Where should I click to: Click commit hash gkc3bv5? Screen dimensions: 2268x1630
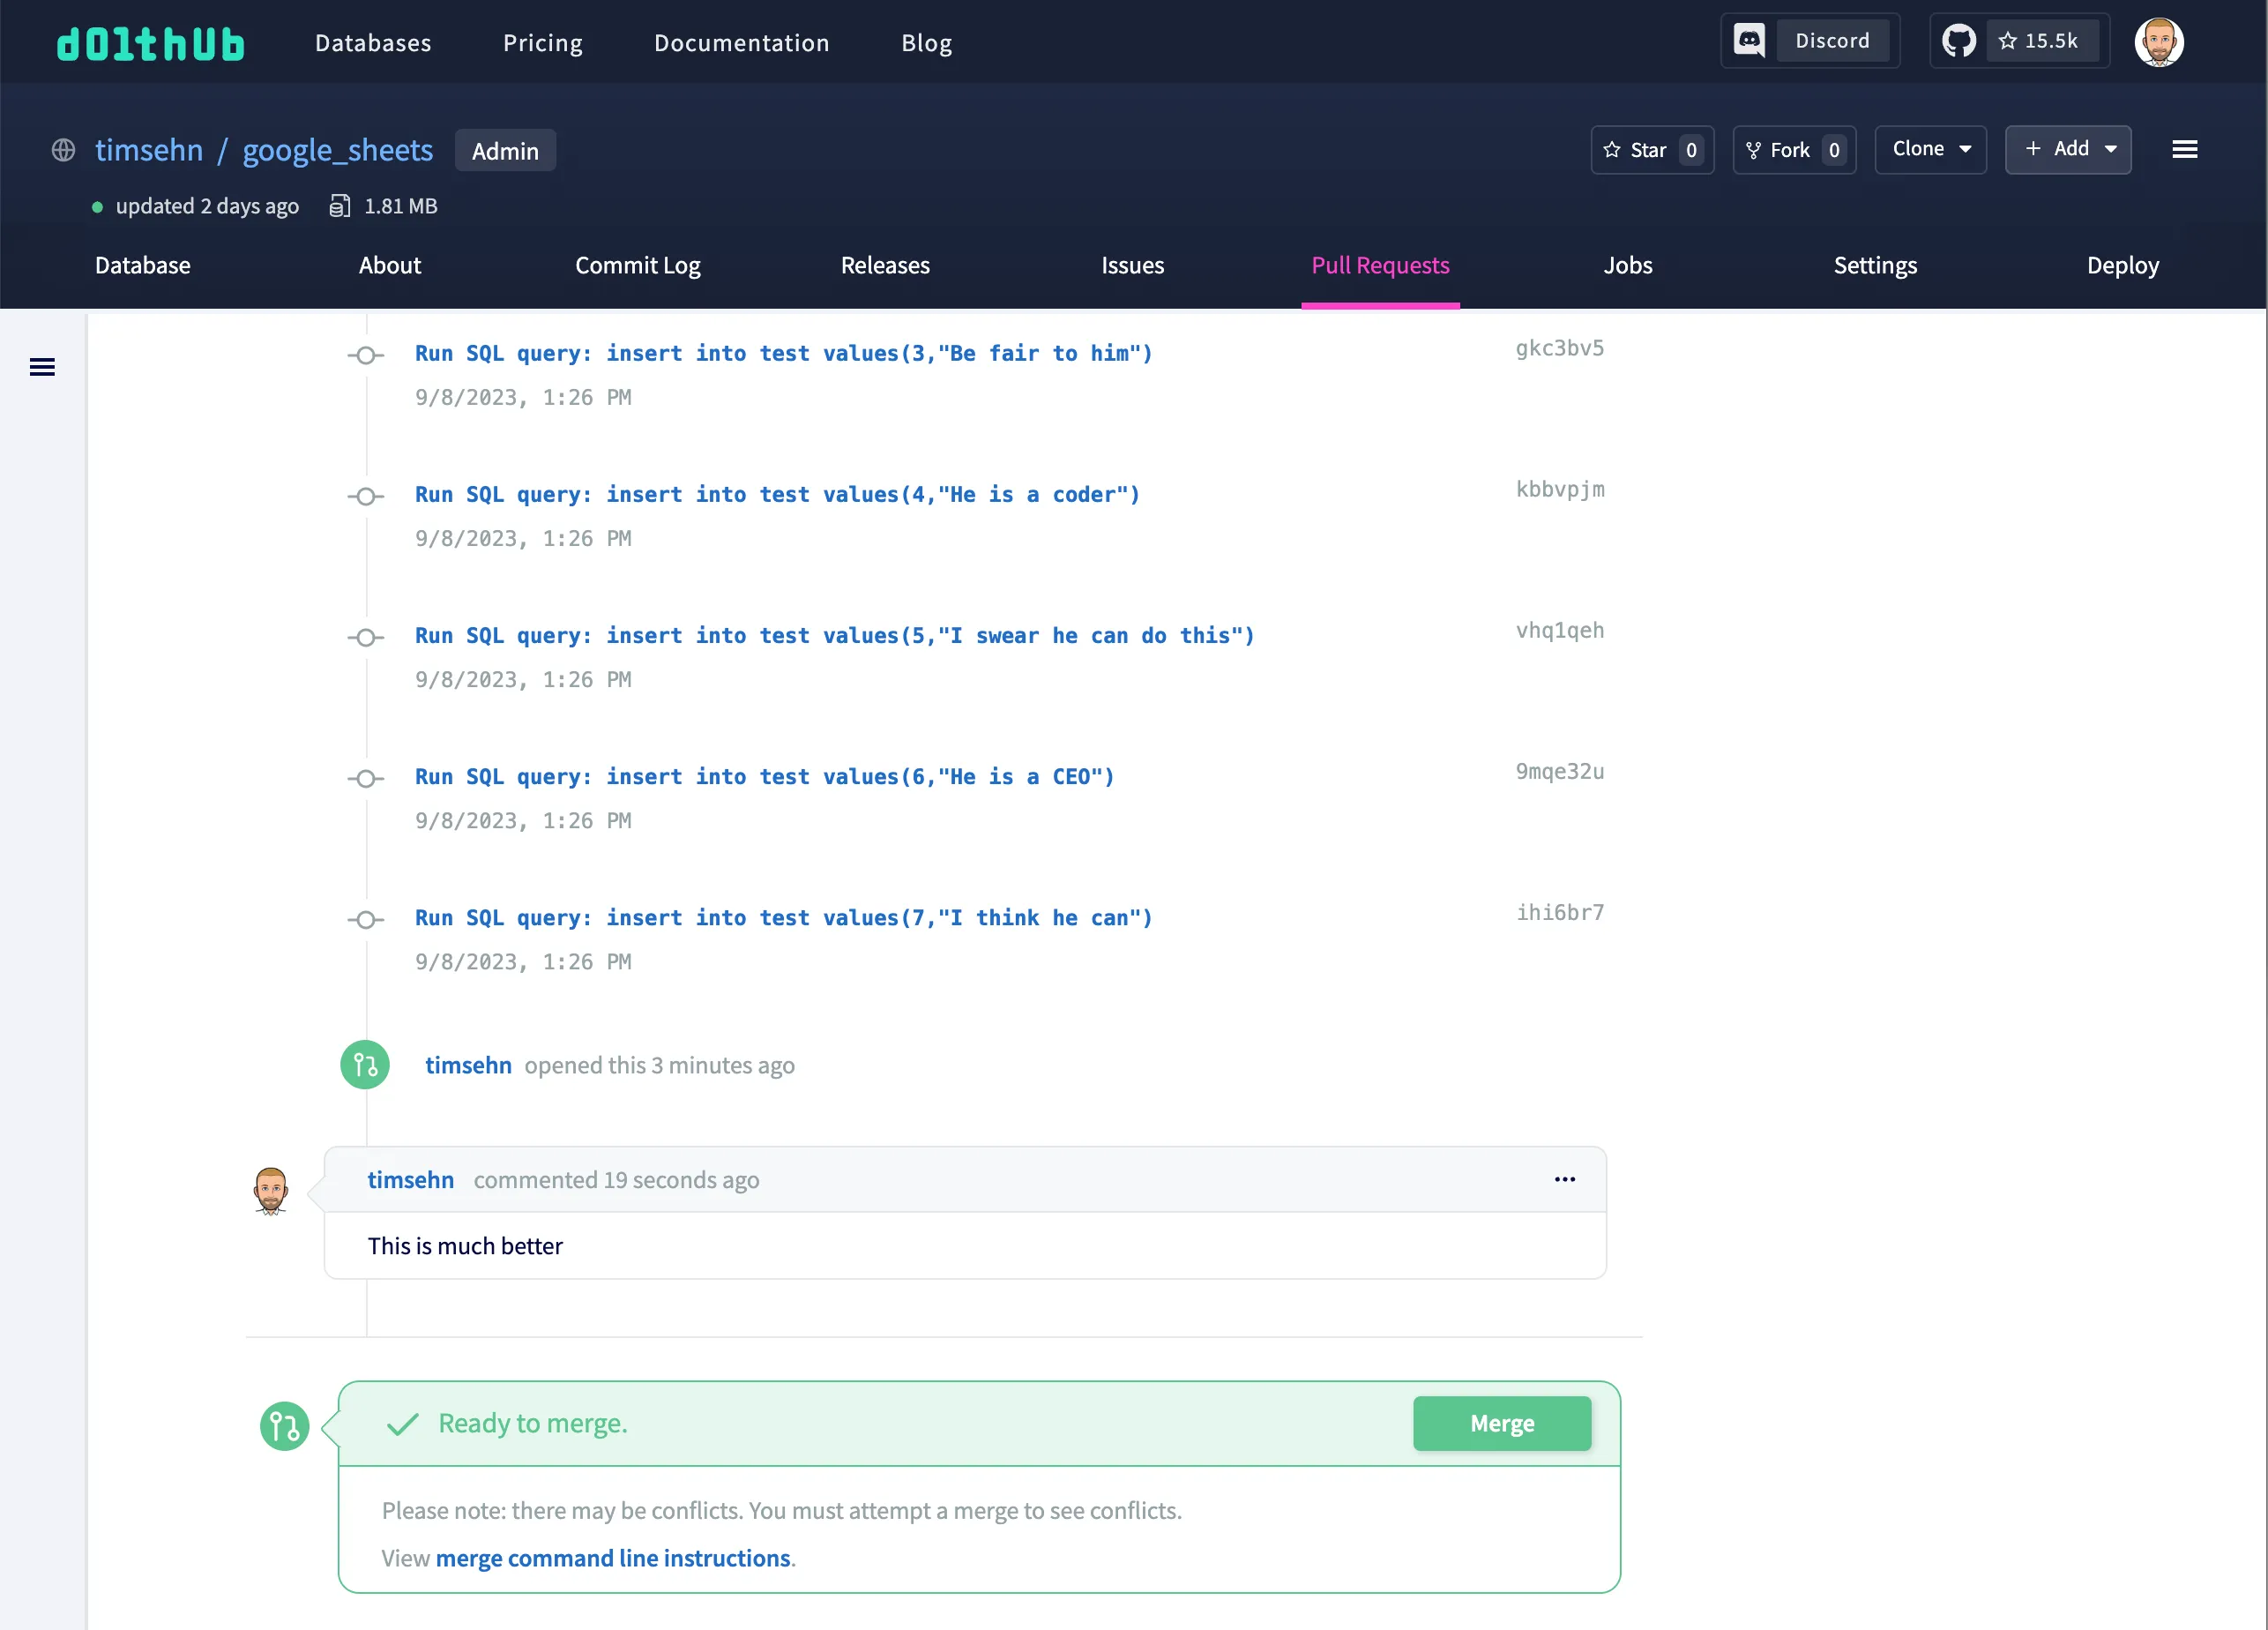[1558, 348]
